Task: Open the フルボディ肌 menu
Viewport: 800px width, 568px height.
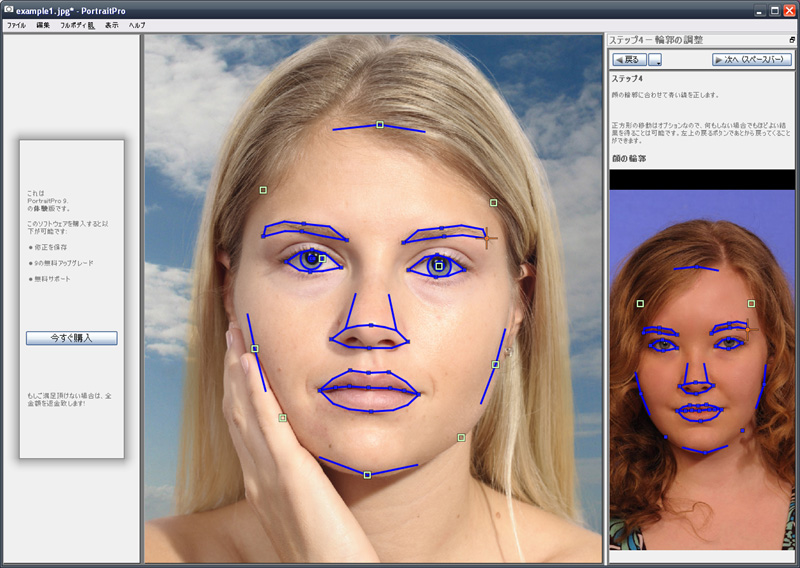Action: pos(77,25)
